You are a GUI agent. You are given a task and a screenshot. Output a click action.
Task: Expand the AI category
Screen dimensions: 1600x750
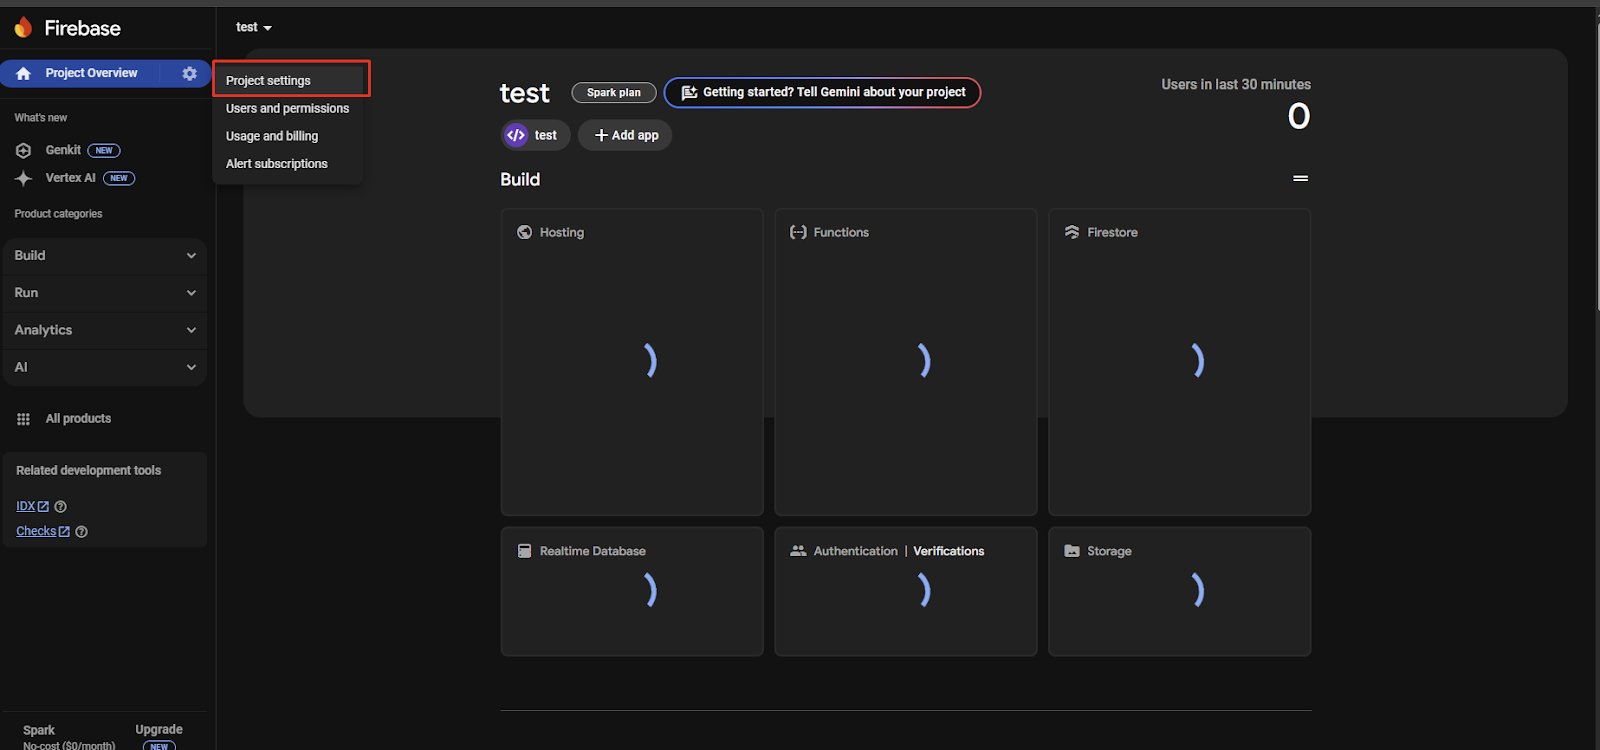pyautogui.click(x=105, y=367)
